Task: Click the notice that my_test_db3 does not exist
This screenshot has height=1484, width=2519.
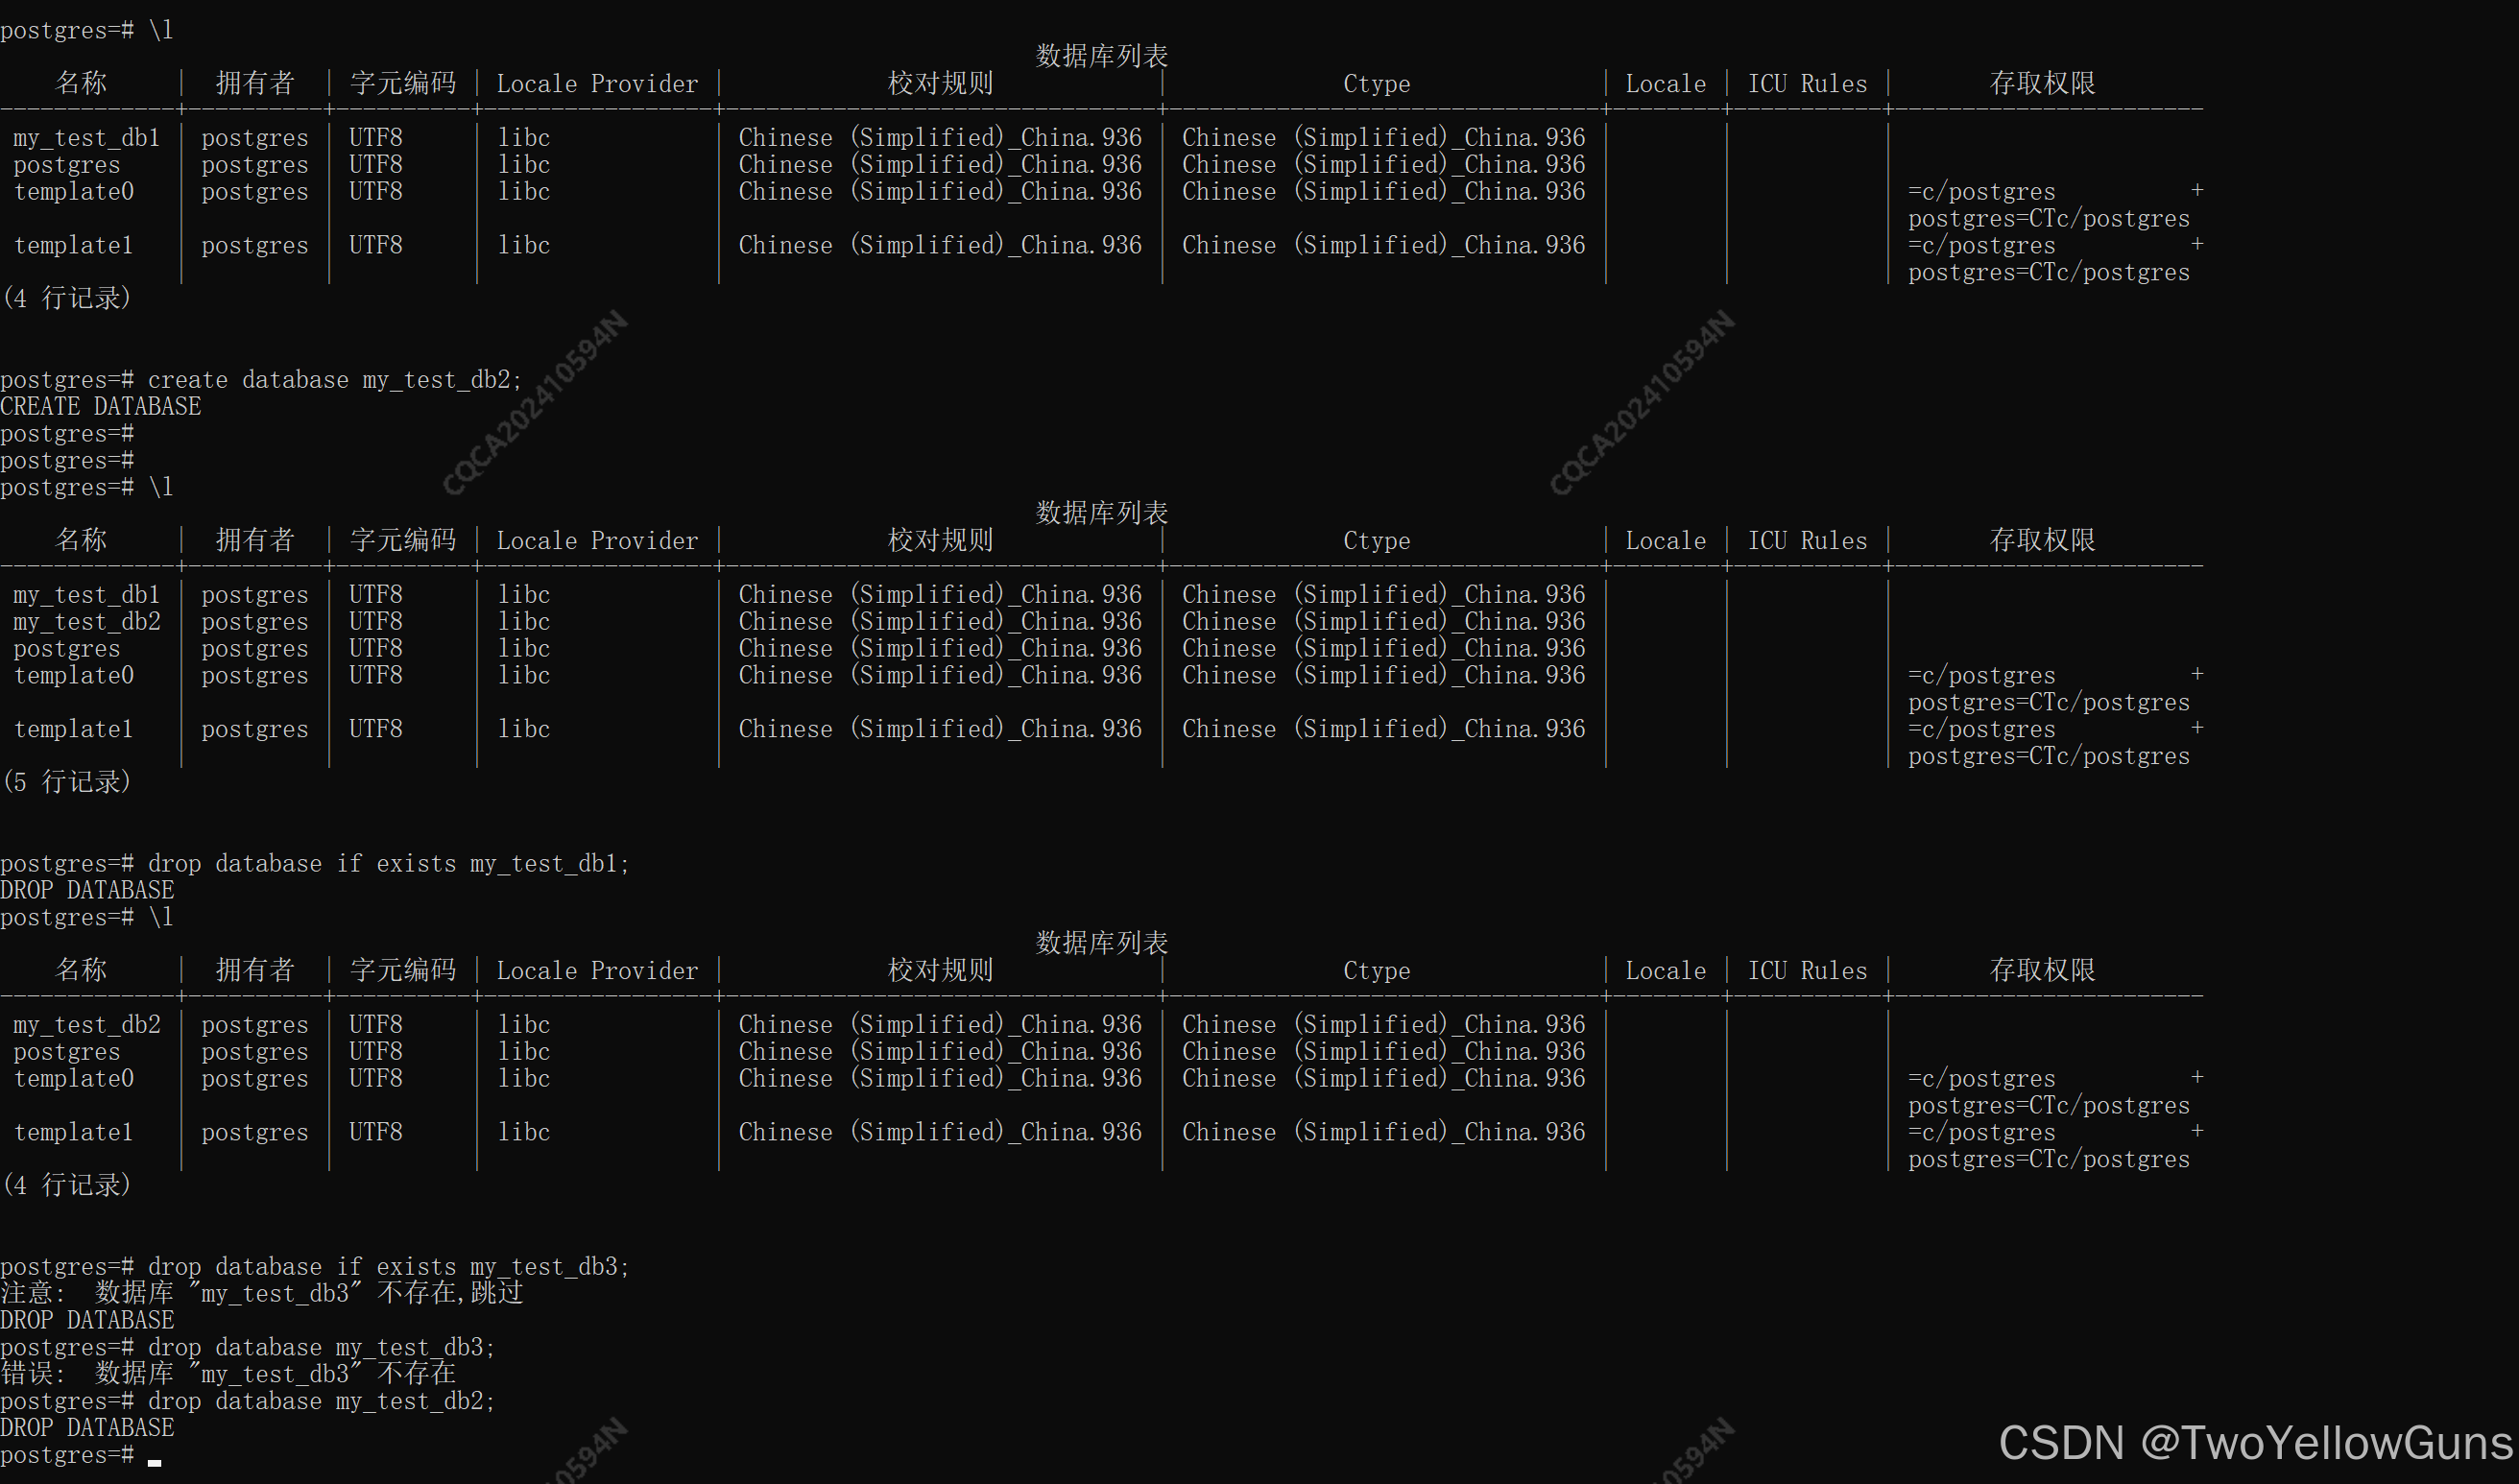Action: point(262,1293)
